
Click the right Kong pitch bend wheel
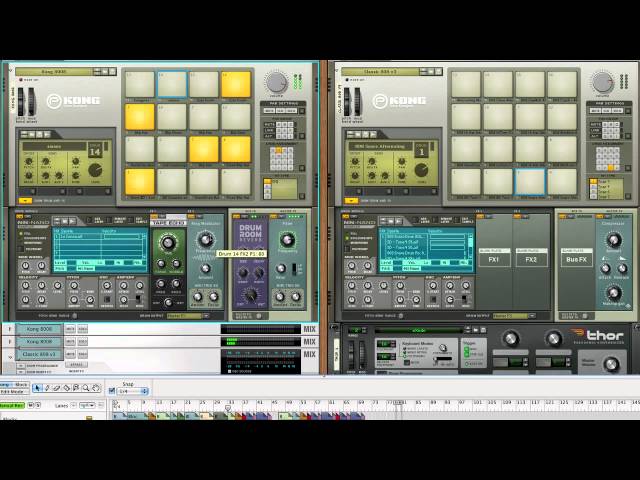(347, 101)
